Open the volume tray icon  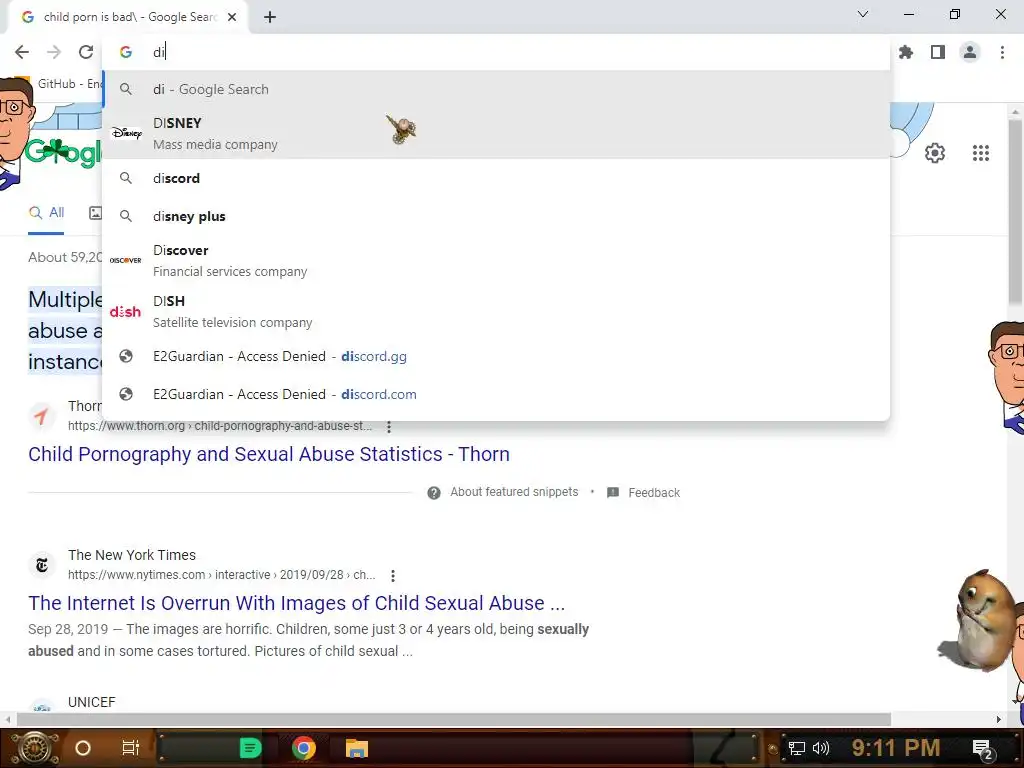coord(821,748)
